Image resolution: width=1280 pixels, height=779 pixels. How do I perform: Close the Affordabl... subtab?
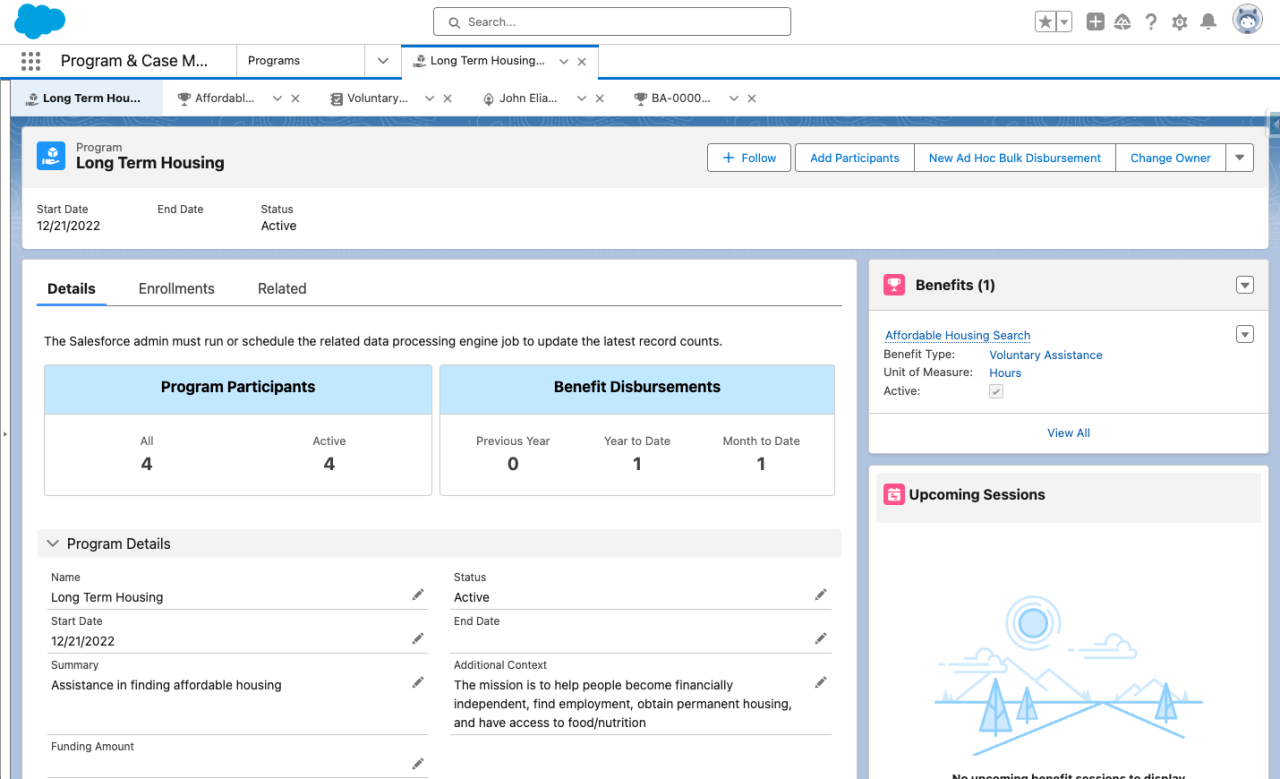tap(295, 98)
